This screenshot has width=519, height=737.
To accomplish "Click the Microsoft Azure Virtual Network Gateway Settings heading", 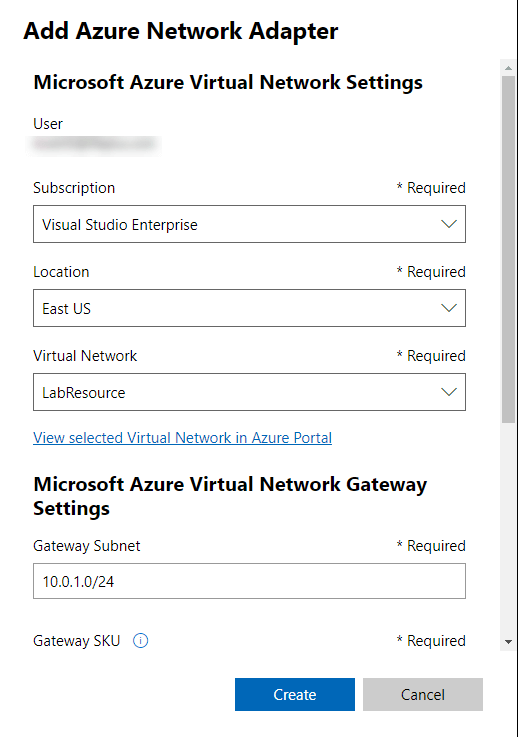I will coord(230,496).
